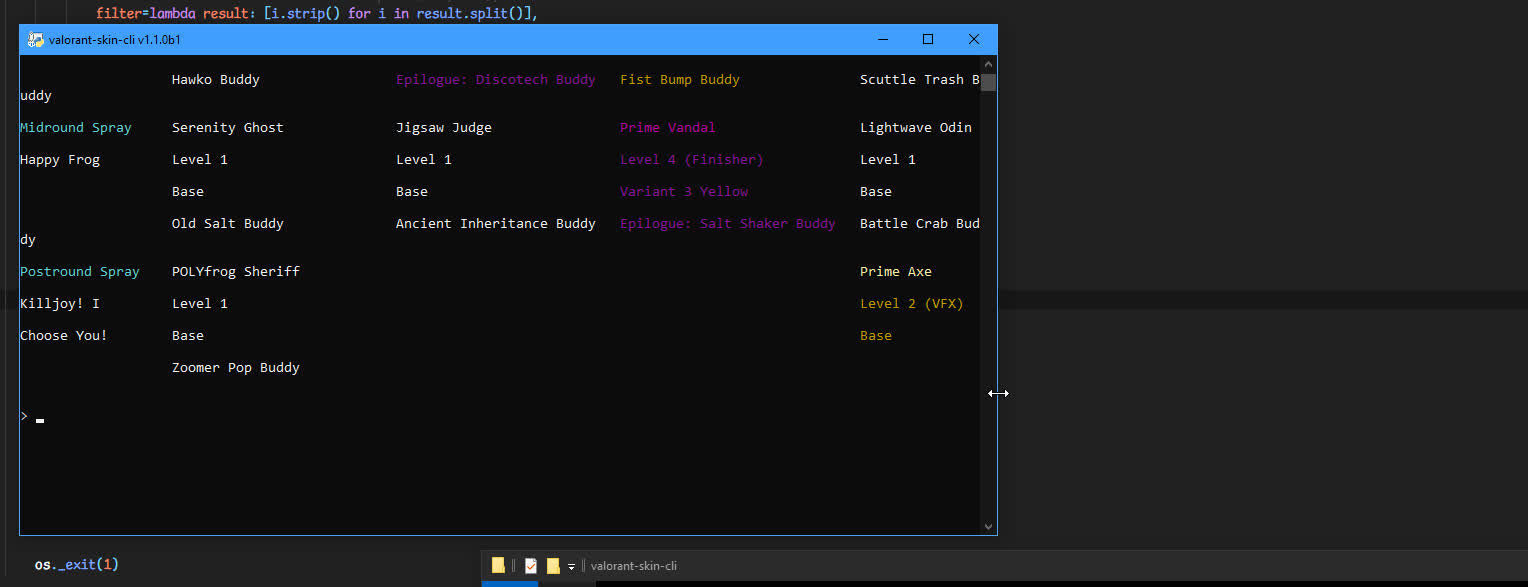Image resolution: width=1528 pixels, height=587 pixels.
Task: Click 'Epilogue: Salt Shaker Buddy' text
Action: click(728, 224)
